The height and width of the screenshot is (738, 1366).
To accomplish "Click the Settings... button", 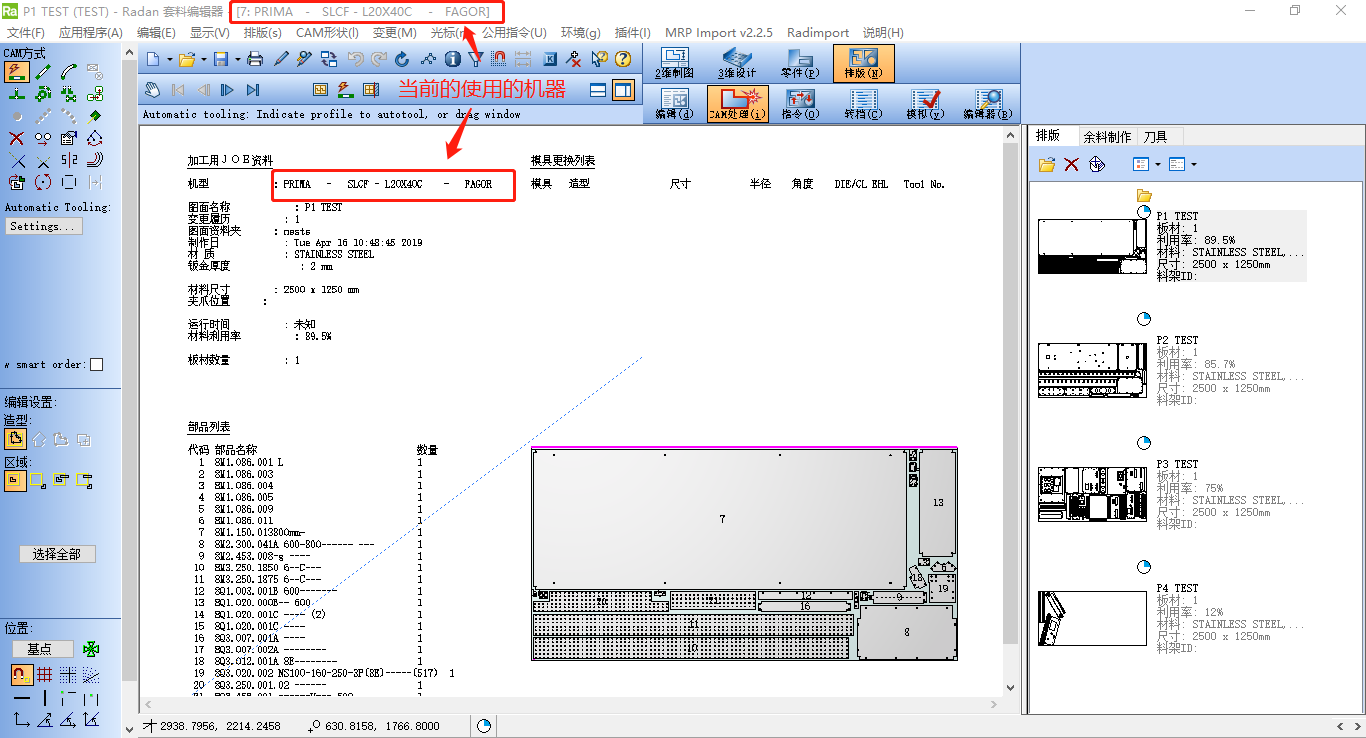I will pos(42,227).
